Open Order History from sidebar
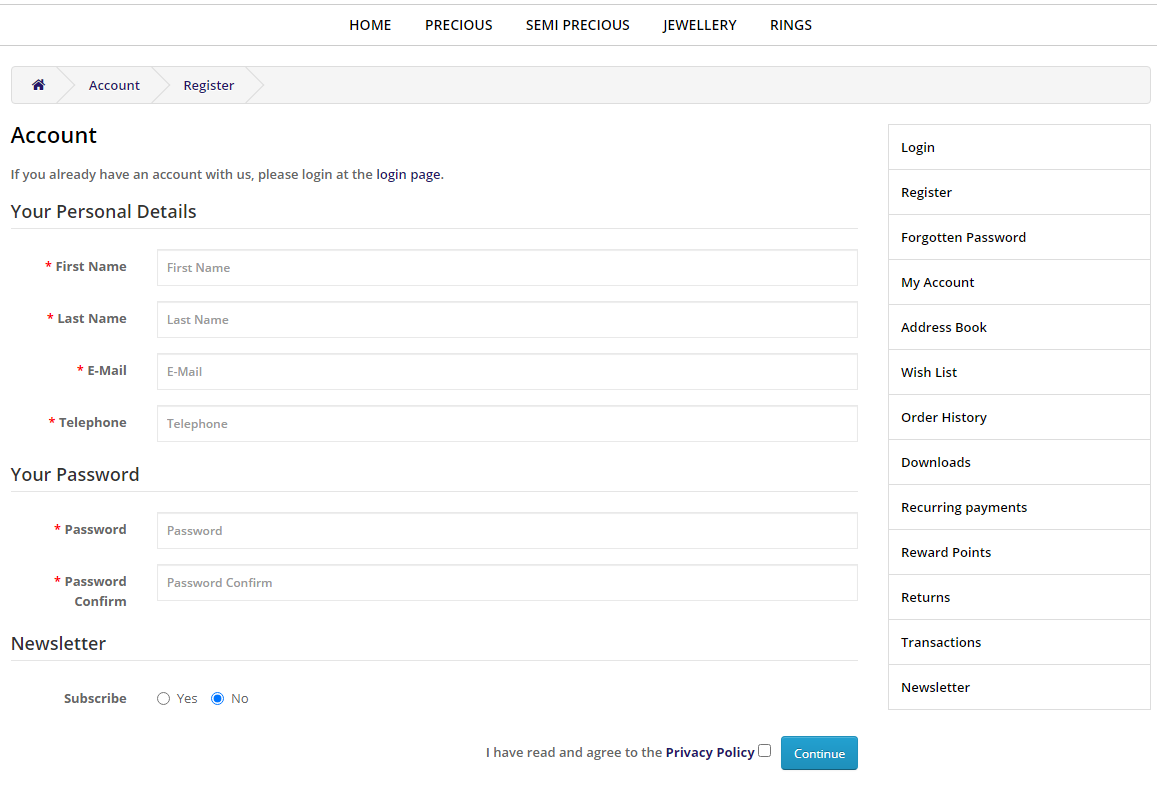The width and height of the screenshot is (1157, 800). click(x=943, y=417)
